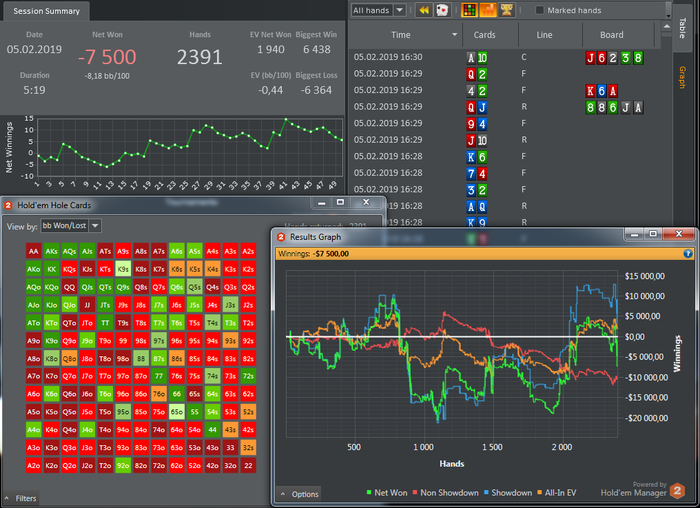Screen dimensions: 700x508
Task: Select the 16:28 hand row with 7 4
Action: [x=504, y=173]
